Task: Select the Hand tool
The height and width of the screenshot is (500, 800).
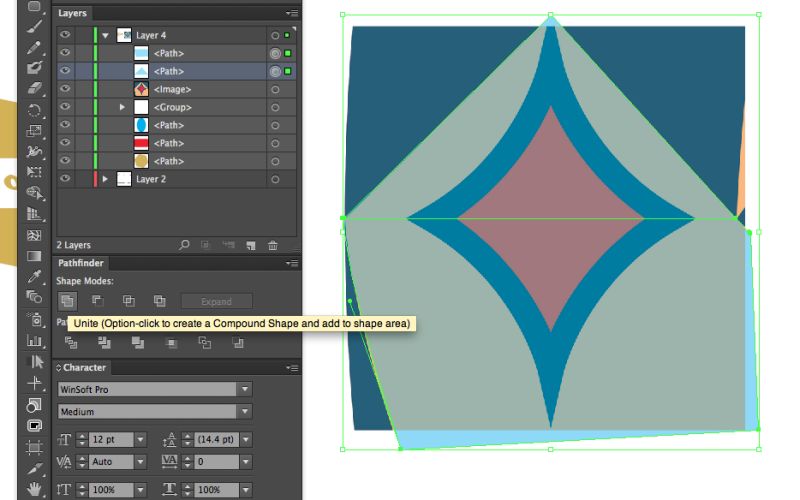Action: [34, 489]
